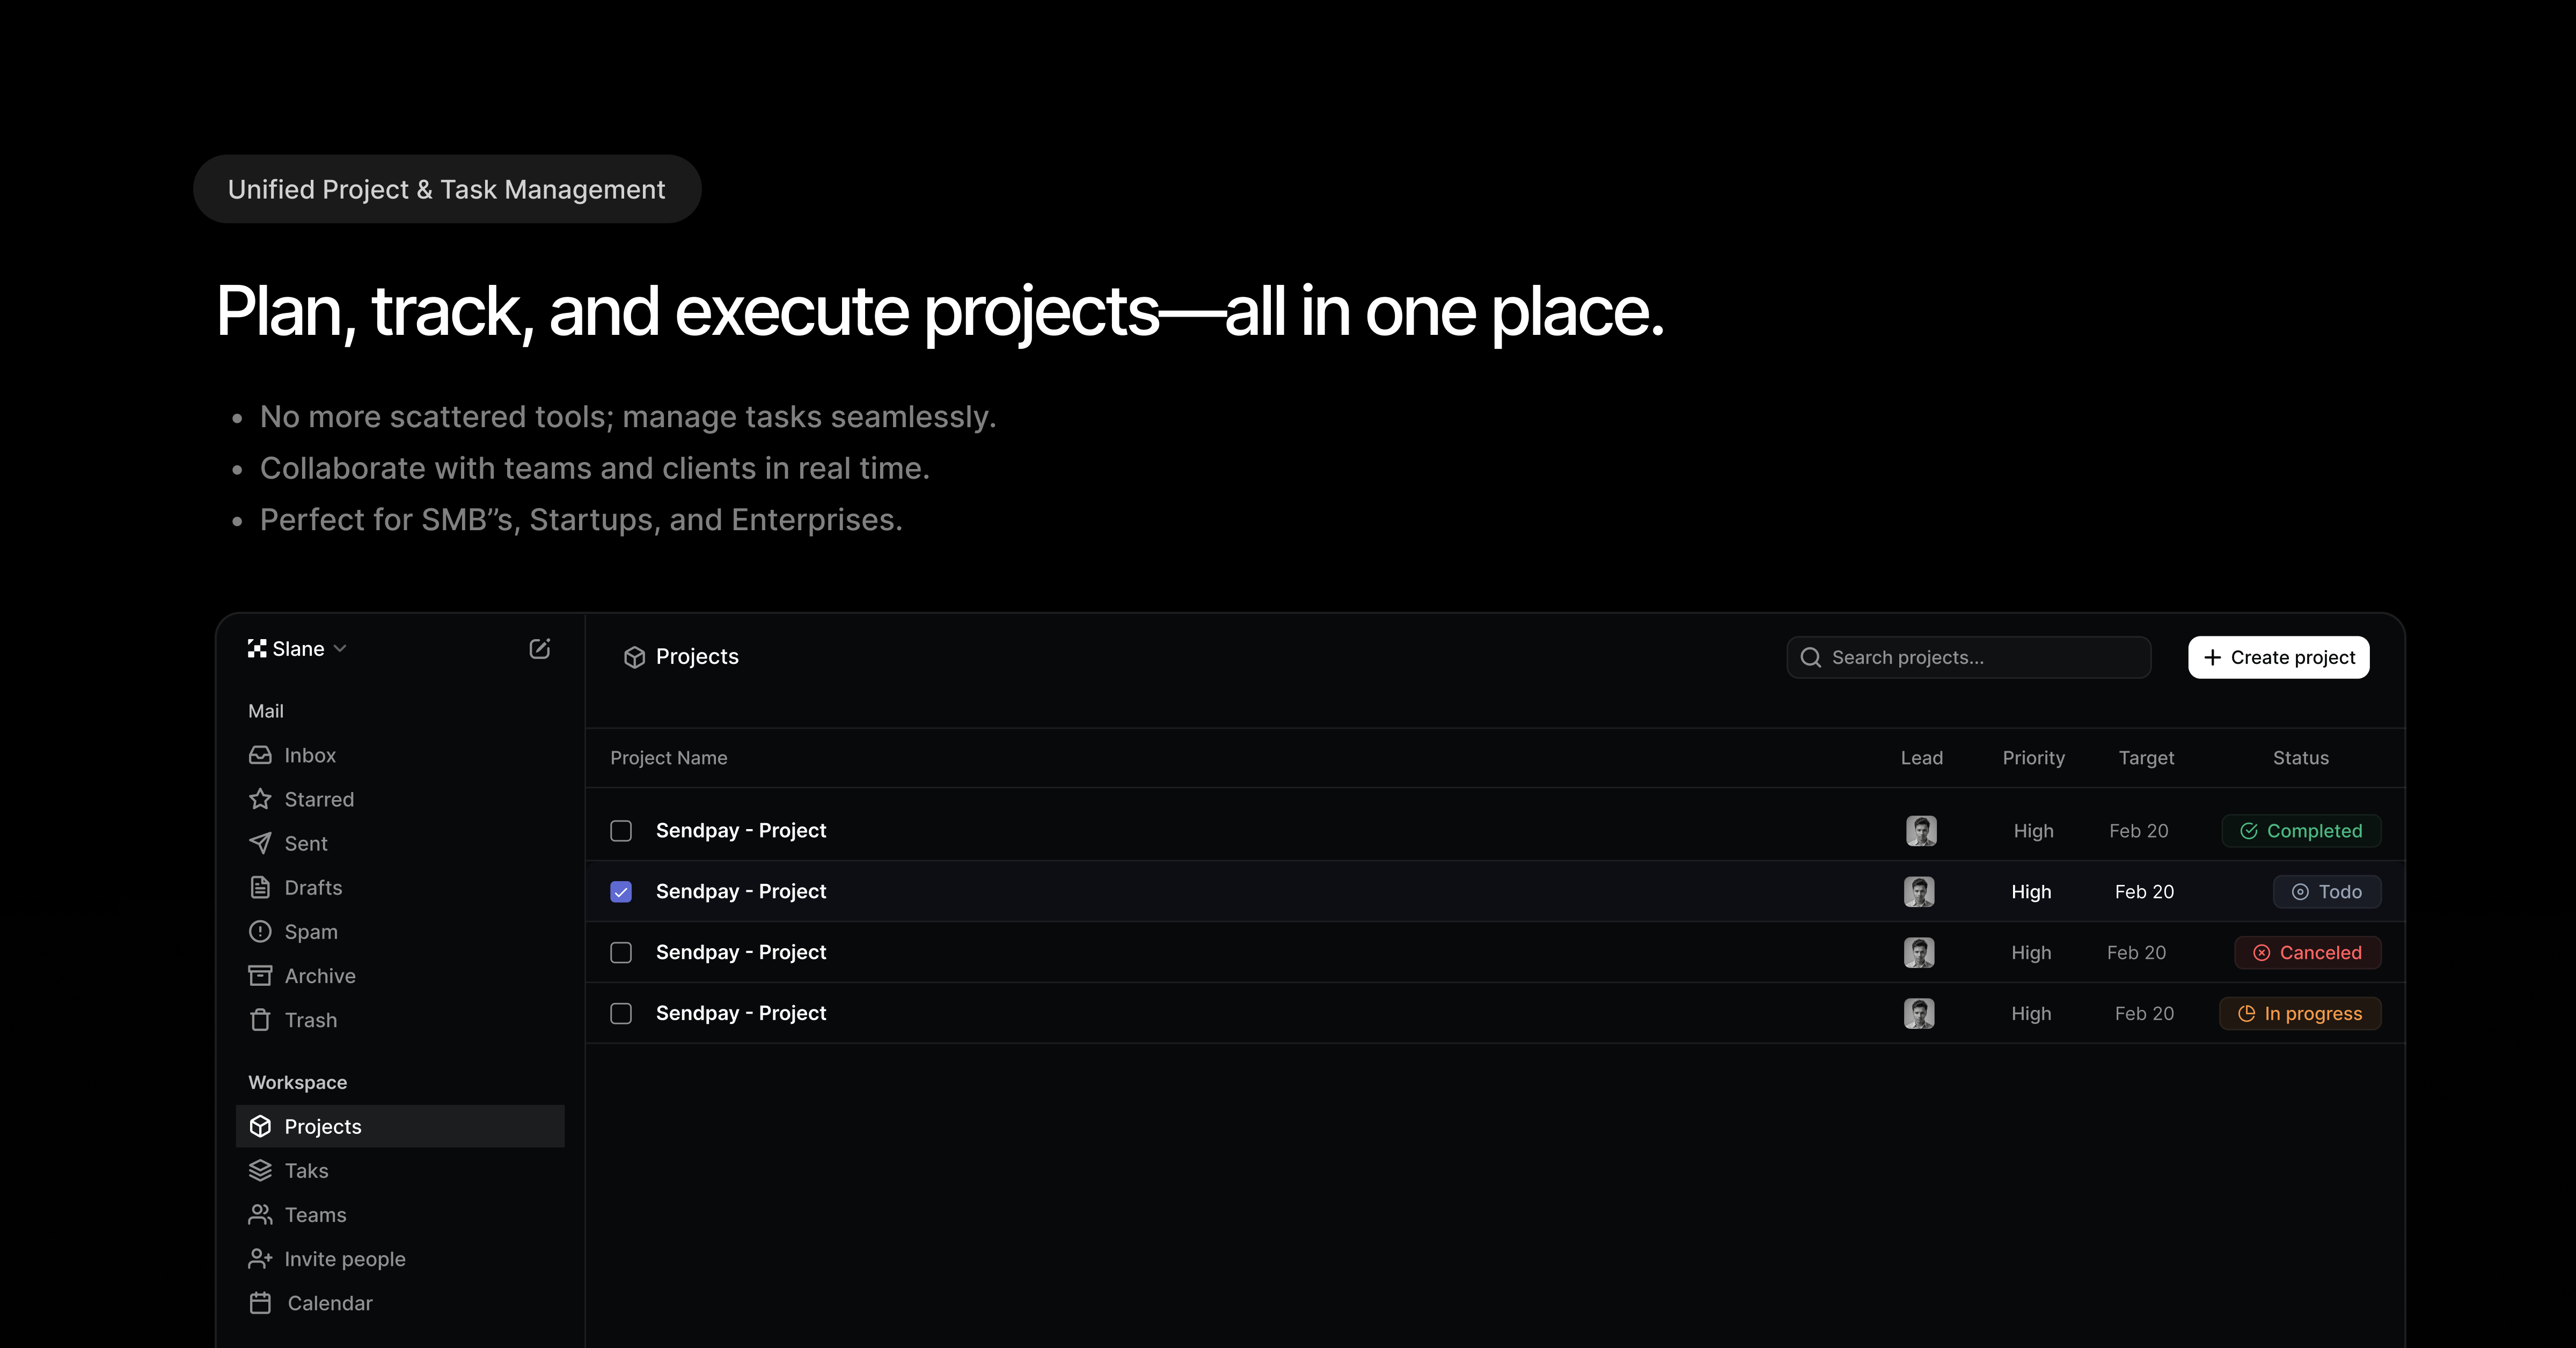The height and width of the screenshot is (1348, 2576).
Task: Click Invite people link
Action: pos(344,1259)
